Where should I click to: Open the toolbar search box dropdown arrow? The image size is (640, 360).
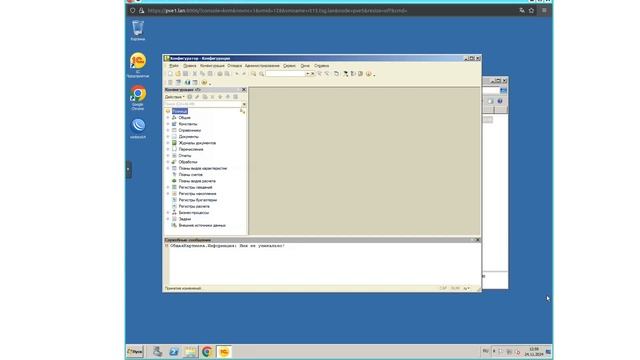307,74
